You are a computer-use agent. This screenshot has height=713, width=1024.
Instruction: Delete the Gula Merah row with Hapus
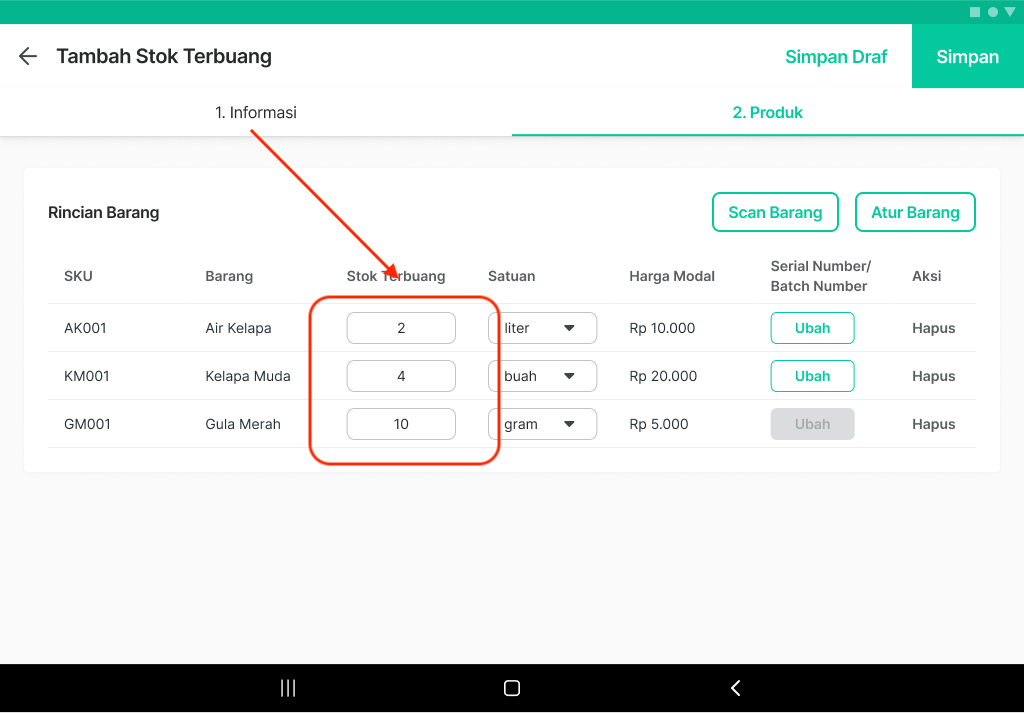[x=933, y=424]
